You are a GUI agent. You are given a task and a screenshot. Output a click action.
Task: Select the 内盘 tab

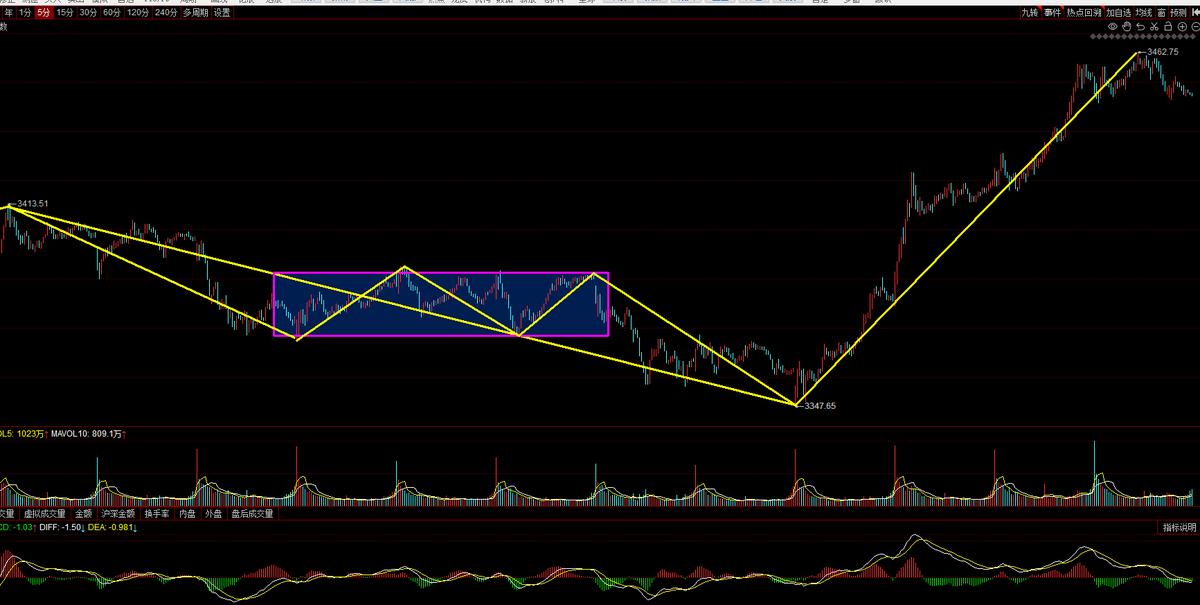[x=188, y=514]
